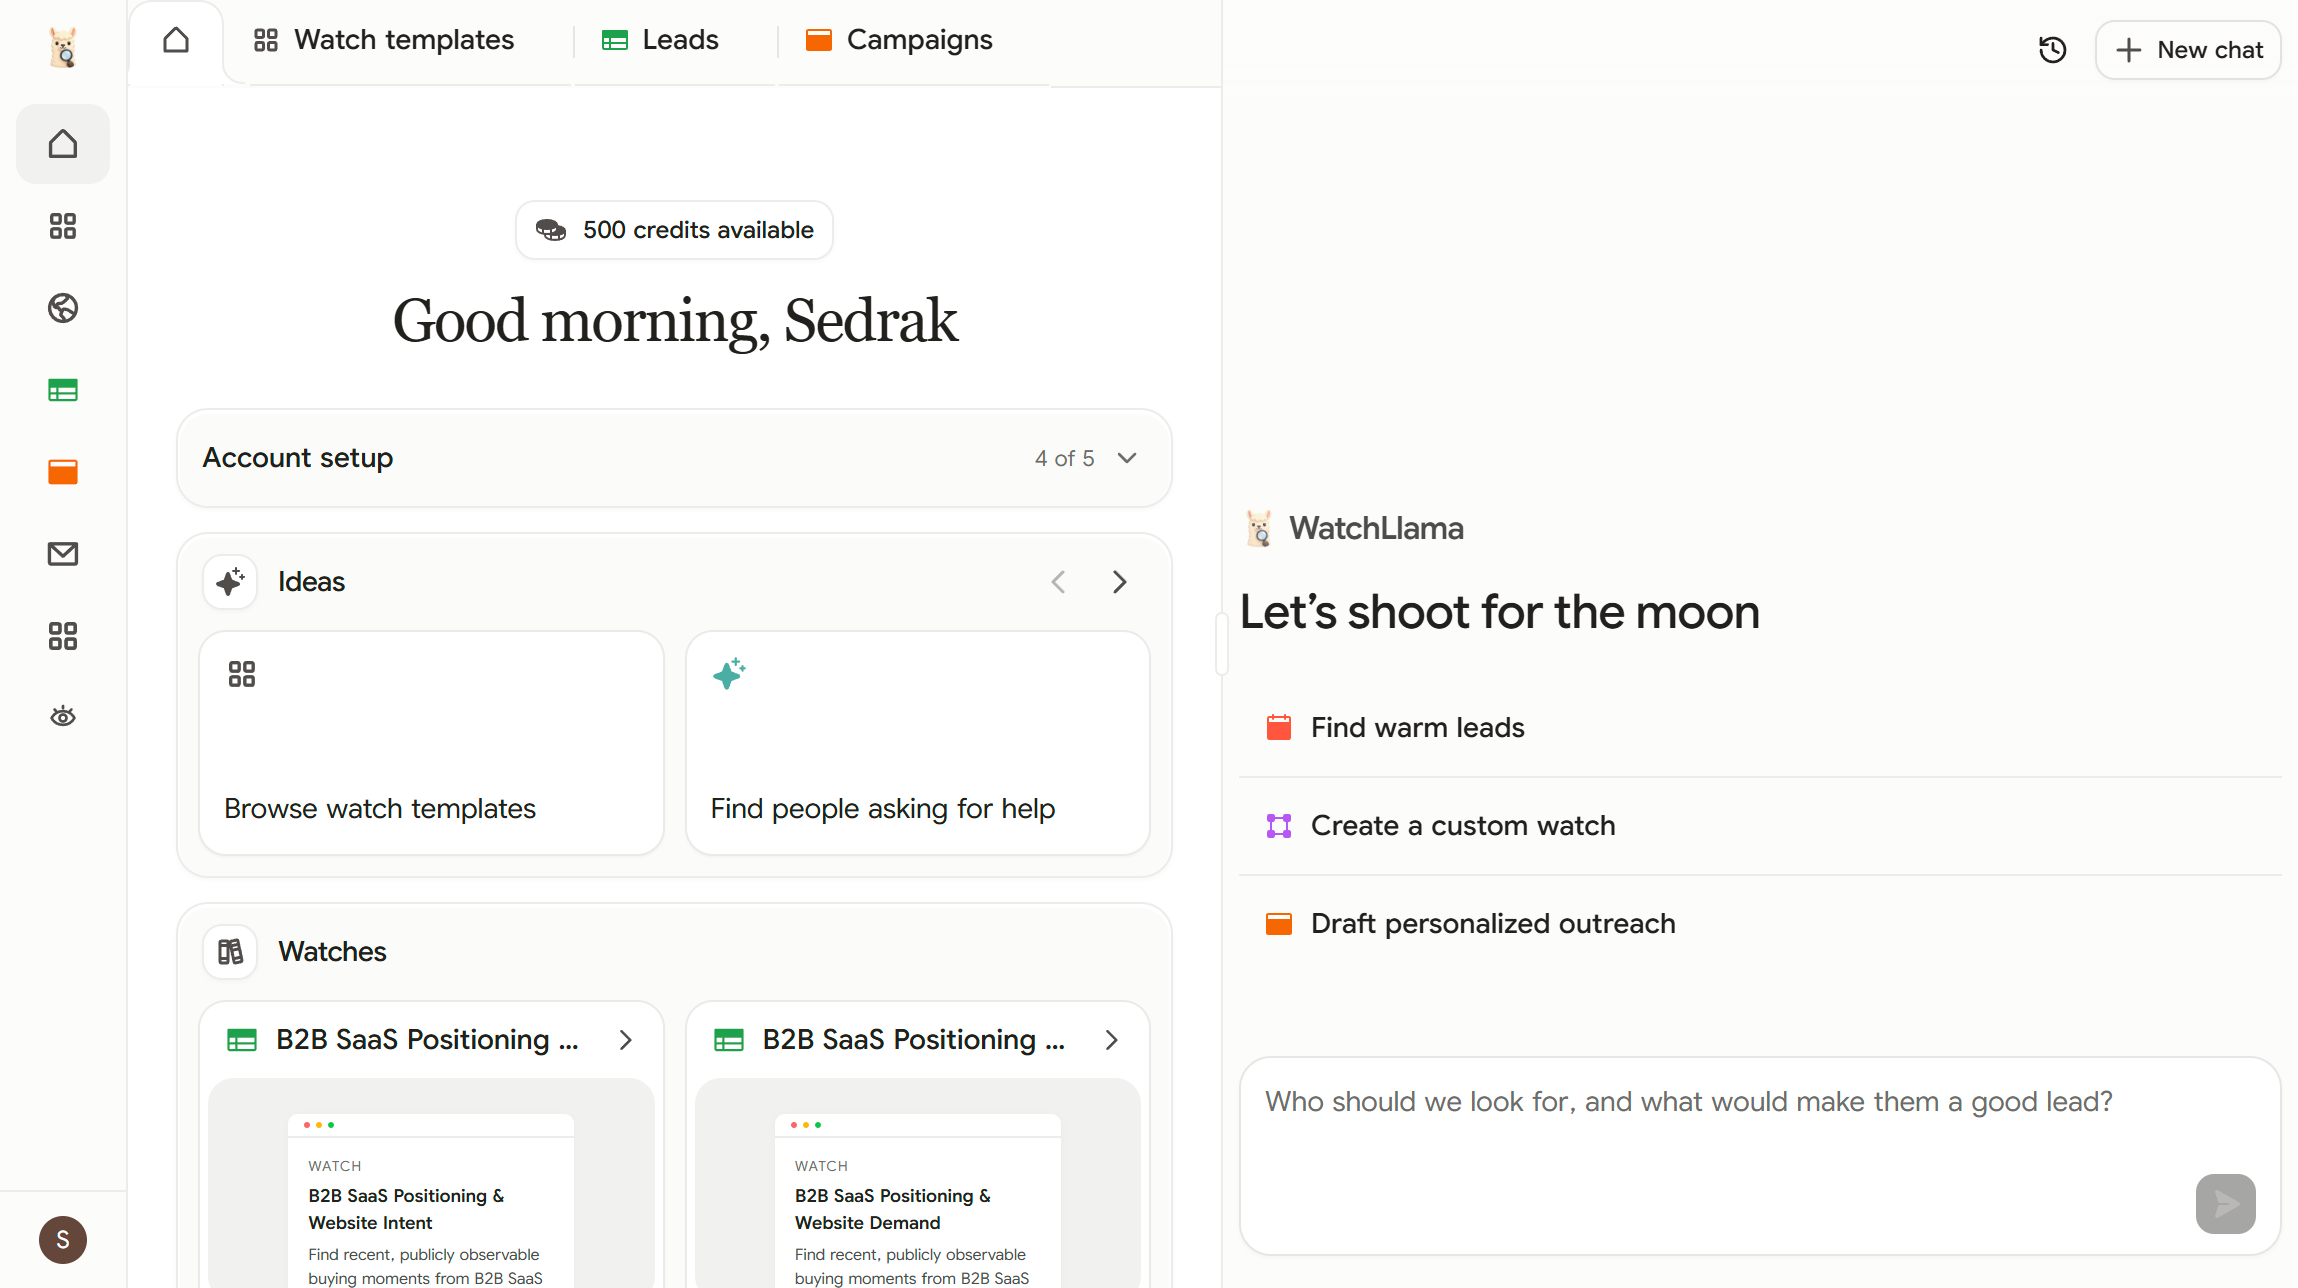This screenshot has width=2298, height=1288.
Task: Click the send message arrow button
Action: (x=2226, y=1204)
